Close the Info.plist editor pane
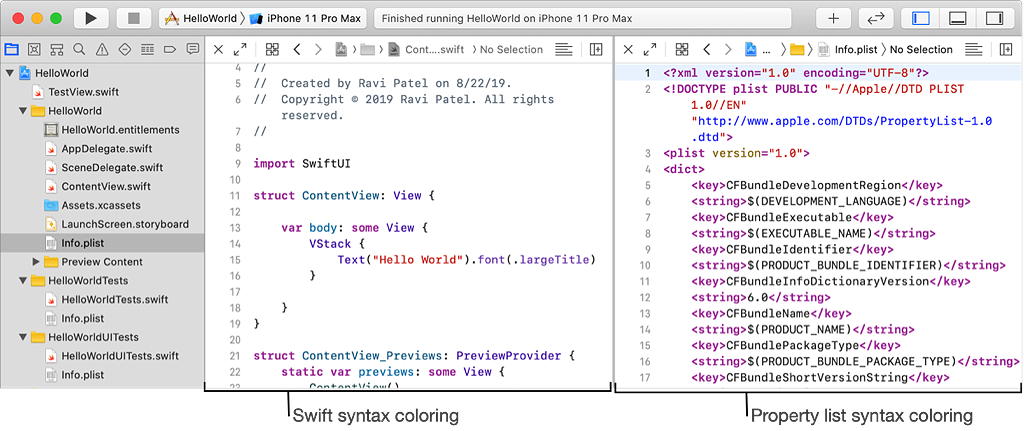 pyautogui.click(x=628, y=49)
